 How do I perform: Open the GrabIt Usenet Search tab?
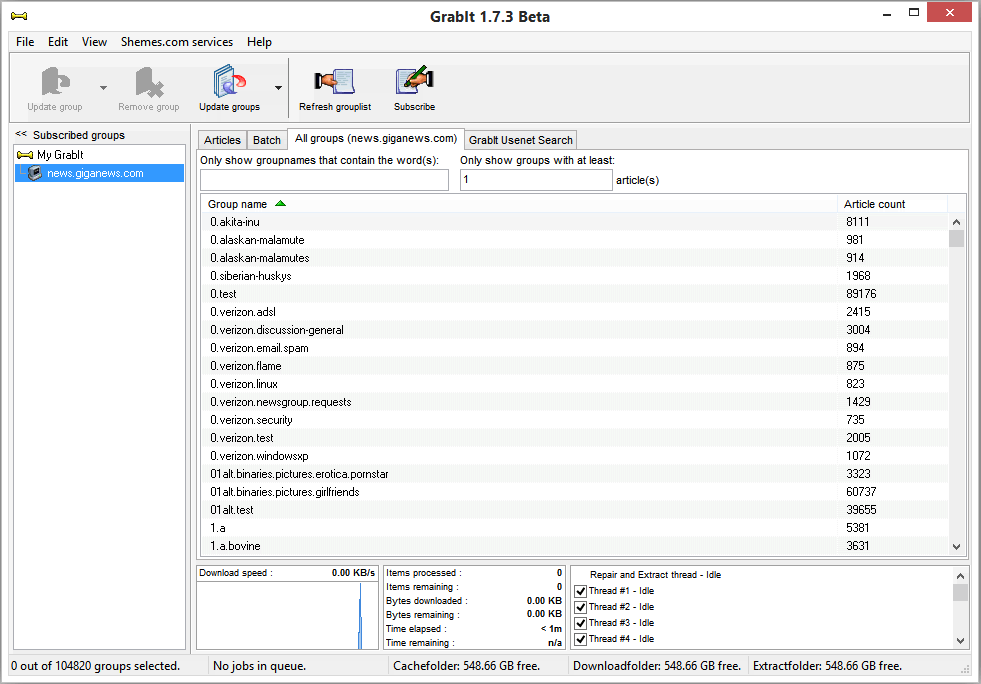[521, 140]
